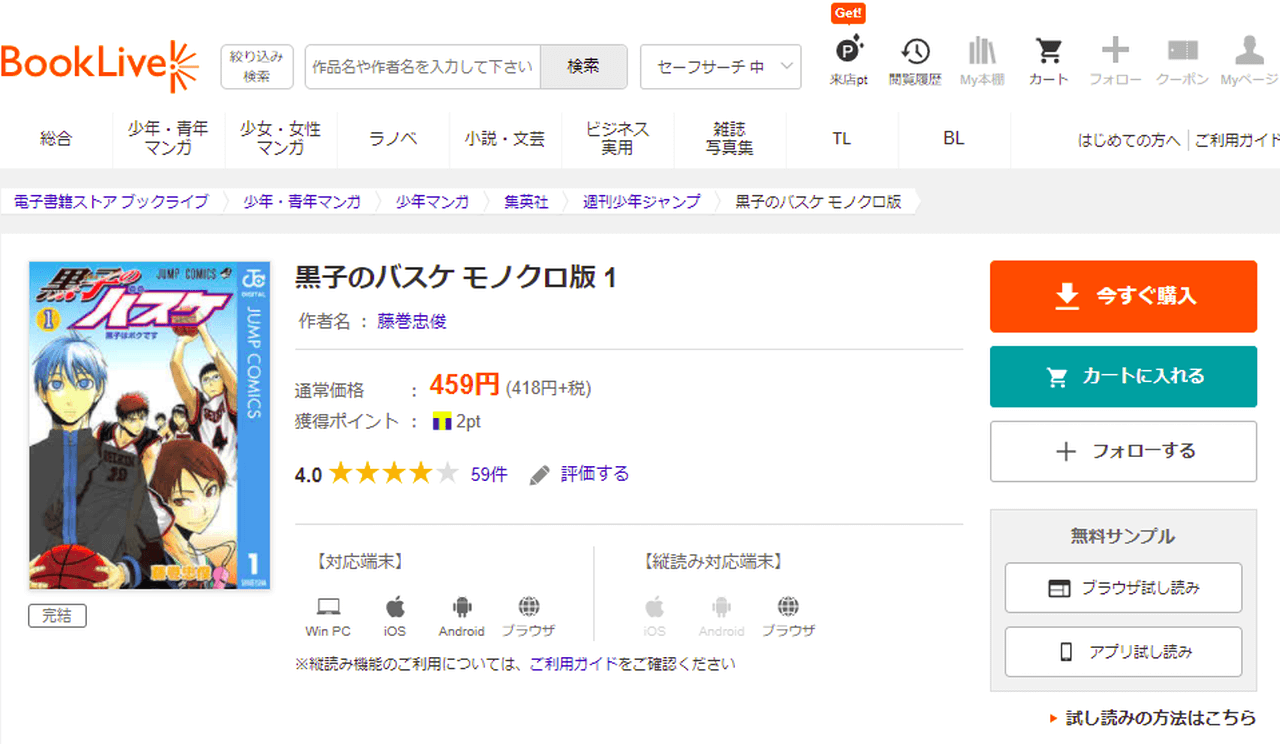Open My本棚 bookshelf icon

tap(982, 59)
